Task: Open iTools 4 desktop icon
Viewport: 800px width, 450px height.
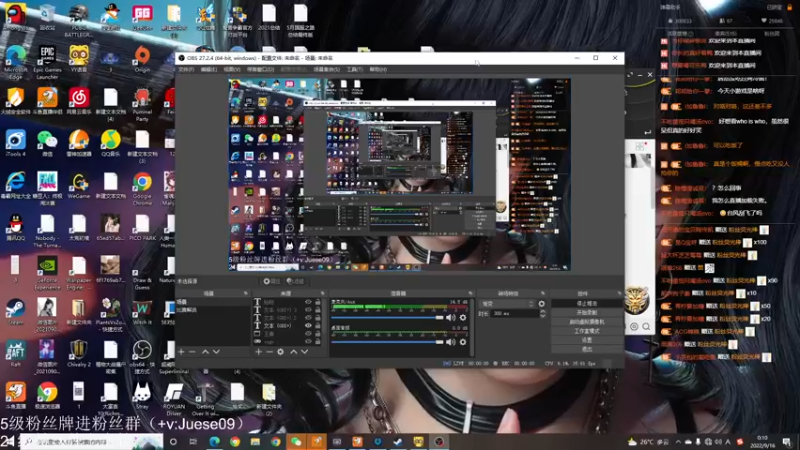Action: pos(15,143)
